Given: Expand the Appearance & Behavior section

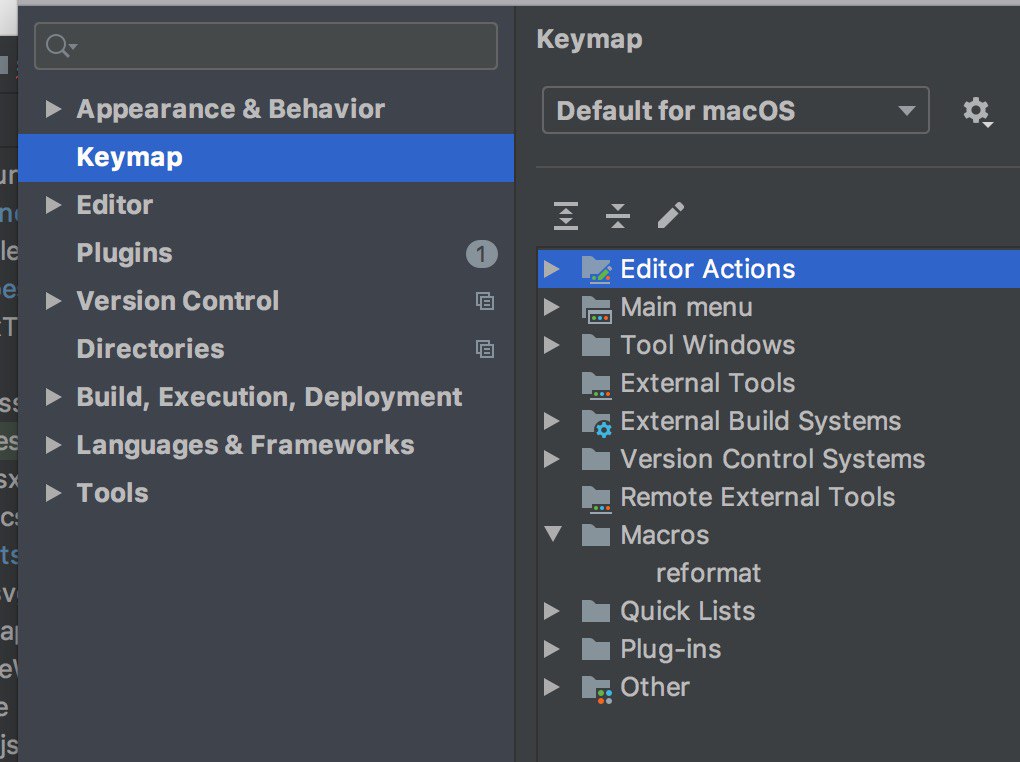Looking at the screenshot, I should 54,109.
